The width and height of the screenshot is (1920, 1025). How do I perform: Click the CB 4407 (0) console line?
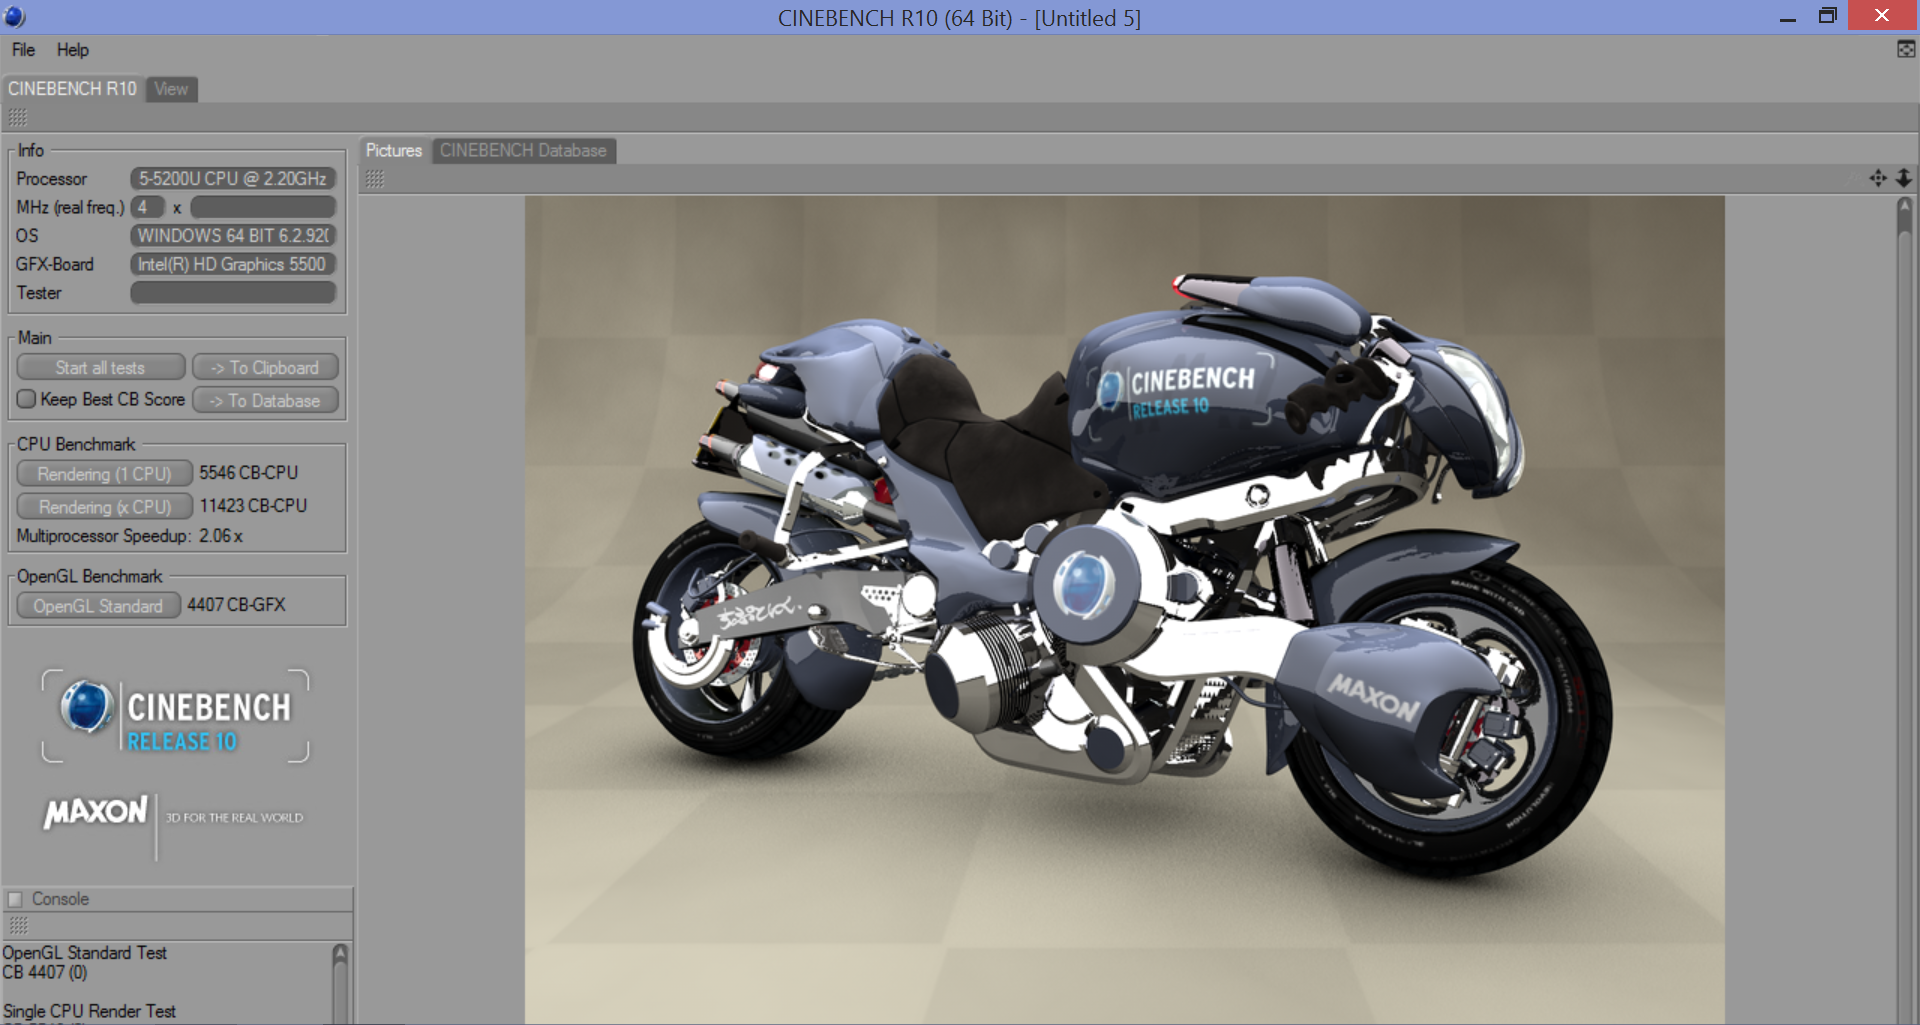click(x=45, y=972)
